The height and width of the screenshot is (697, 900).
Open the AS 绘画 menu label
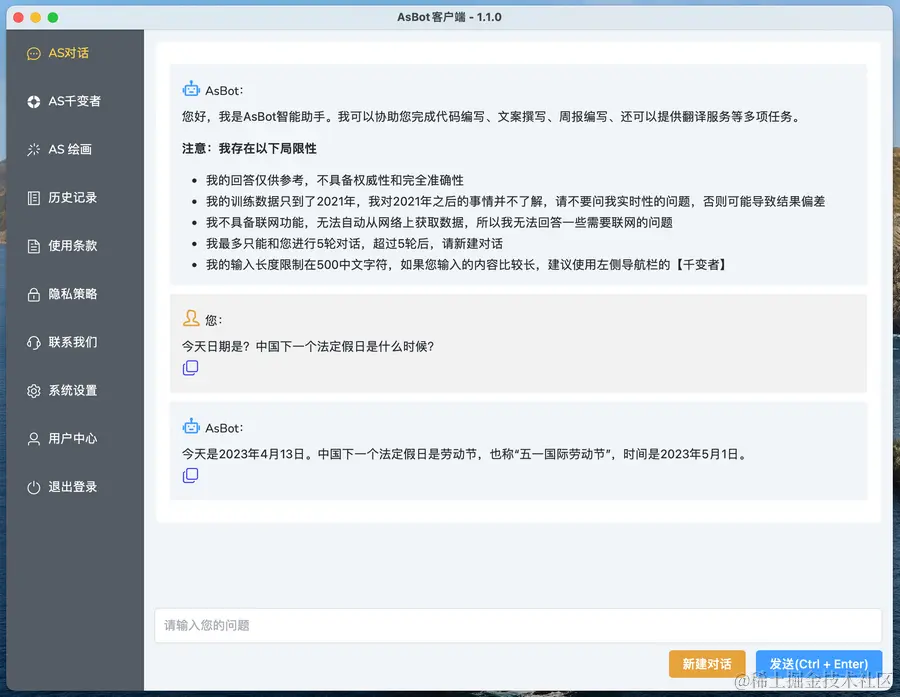(x=70, y=150)
